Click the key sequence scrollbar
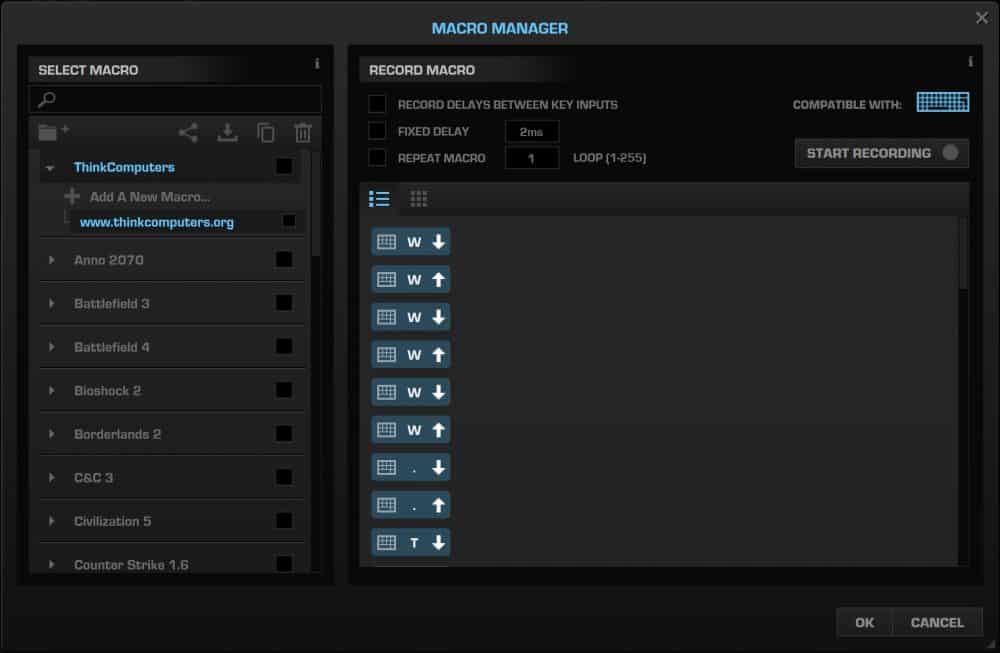This screenshot has width=1000, height=653. point(963,254)
